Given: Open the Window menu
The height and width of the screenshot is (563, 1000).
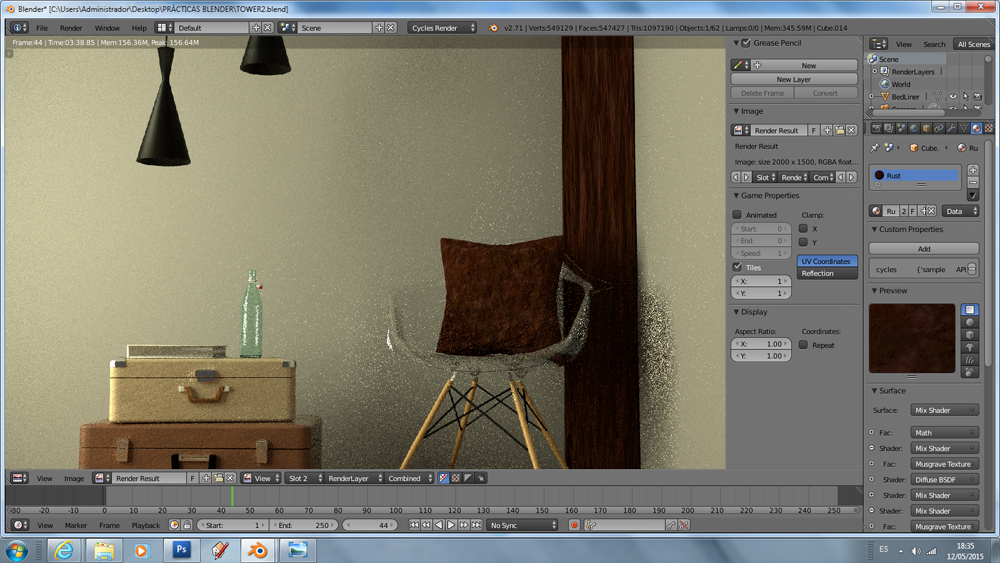Looking at the screenshot, I should coord(107,27).
